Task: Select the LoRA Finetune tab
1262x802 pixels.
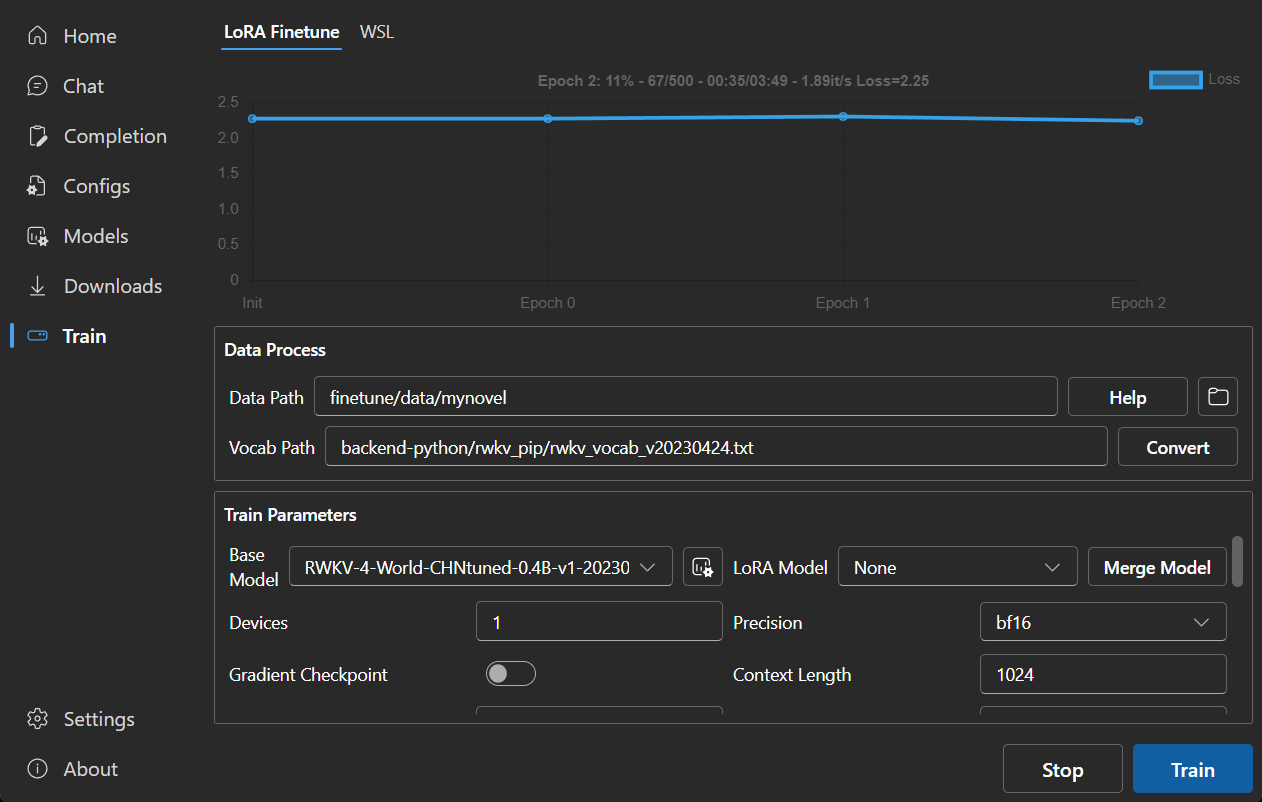Action: click(281, 32)
